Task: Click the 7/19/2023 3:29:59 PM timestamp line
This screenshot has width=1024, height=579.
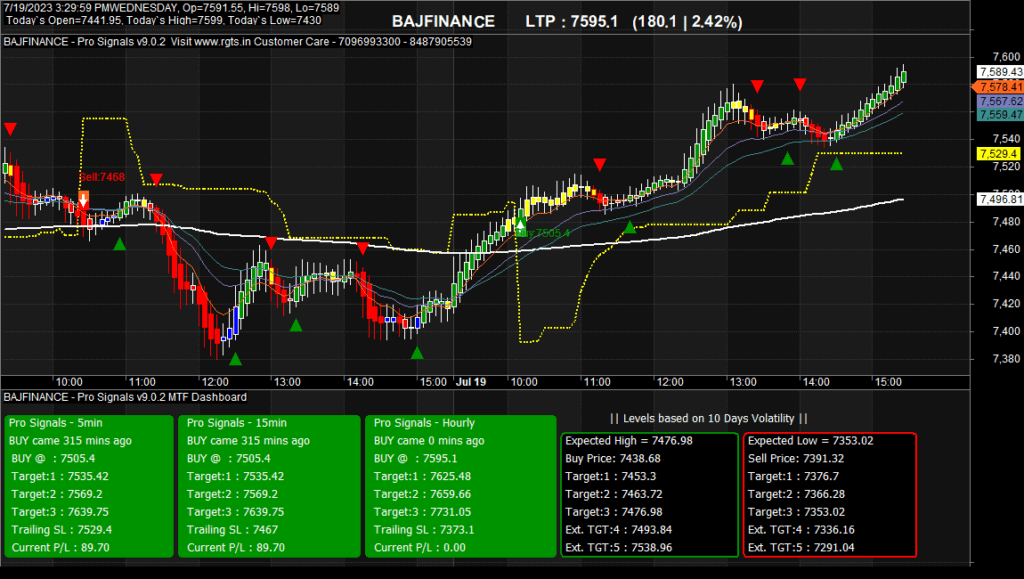Action: coord(171,8)
